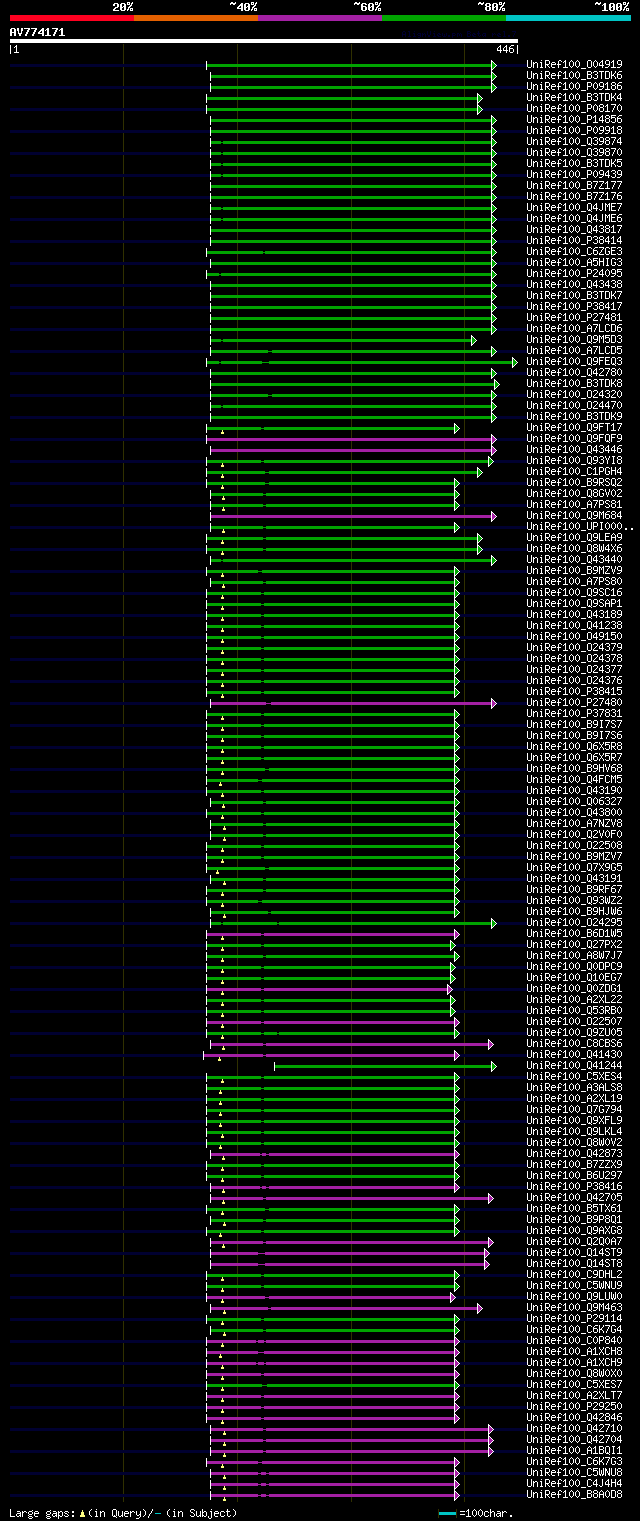Click label UniRef100_A1BQI1
This screenshot has width=640, height=1521.
pos(575,1451)
